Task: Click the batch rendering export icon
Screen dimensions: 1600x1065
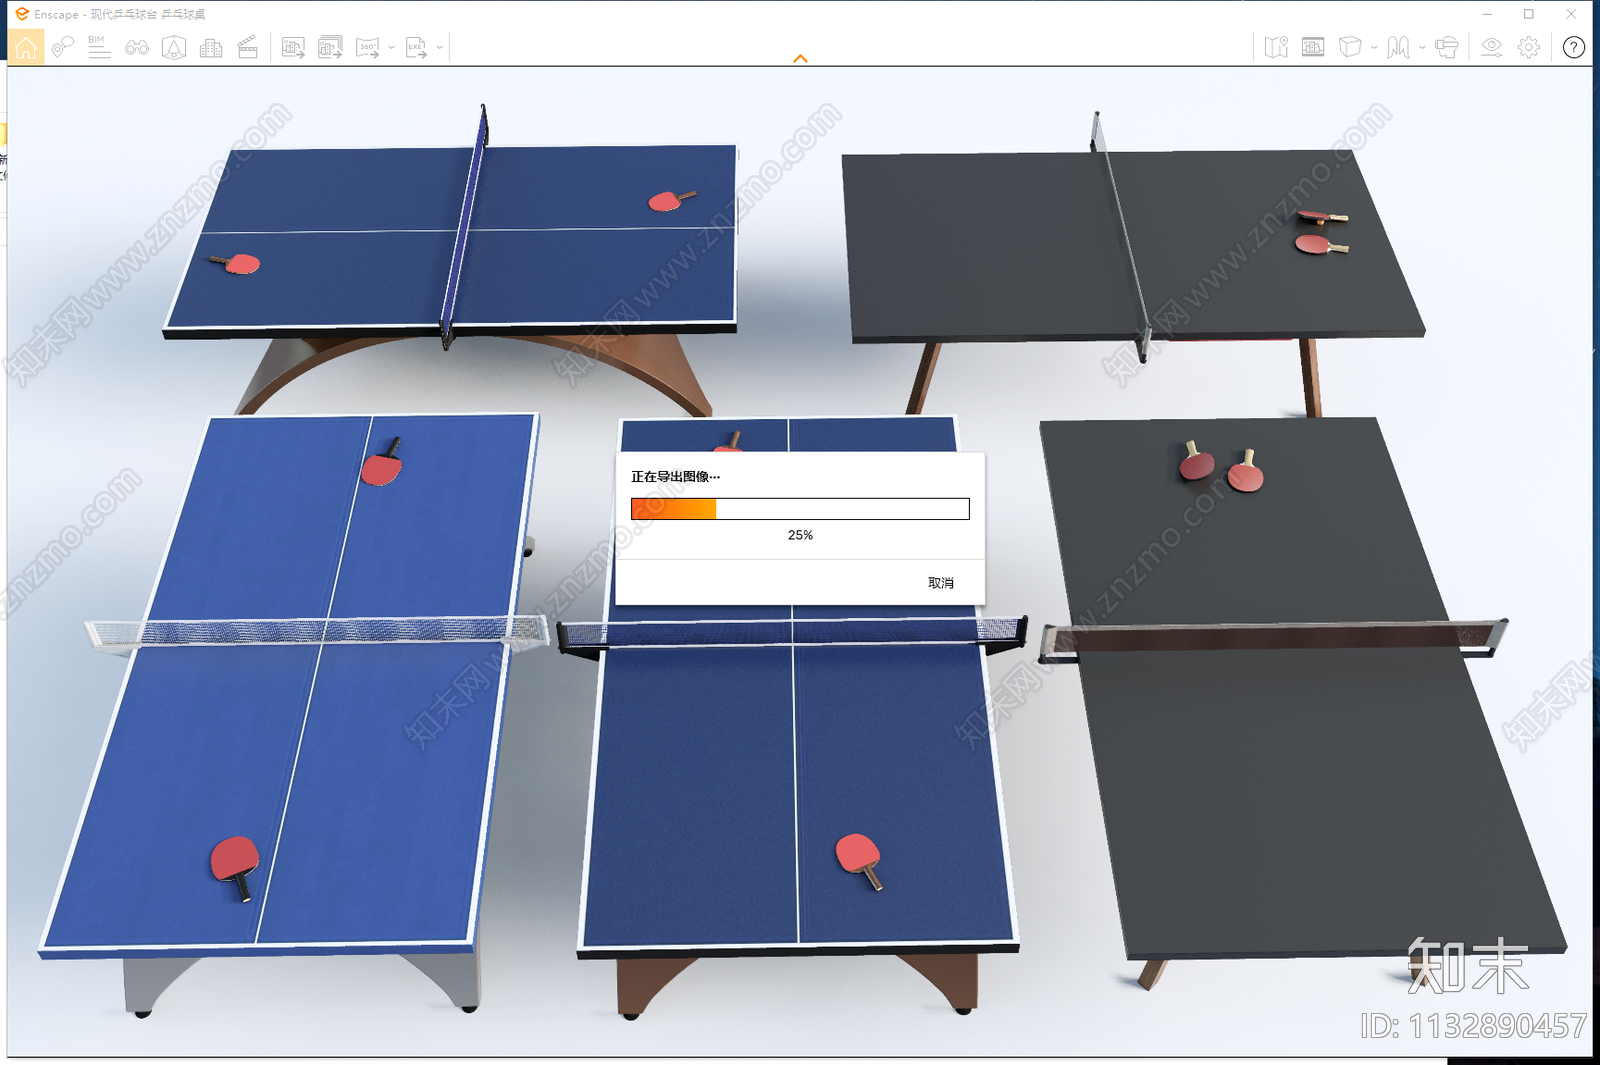Action: pyautogui.click(x=330, y=47)
